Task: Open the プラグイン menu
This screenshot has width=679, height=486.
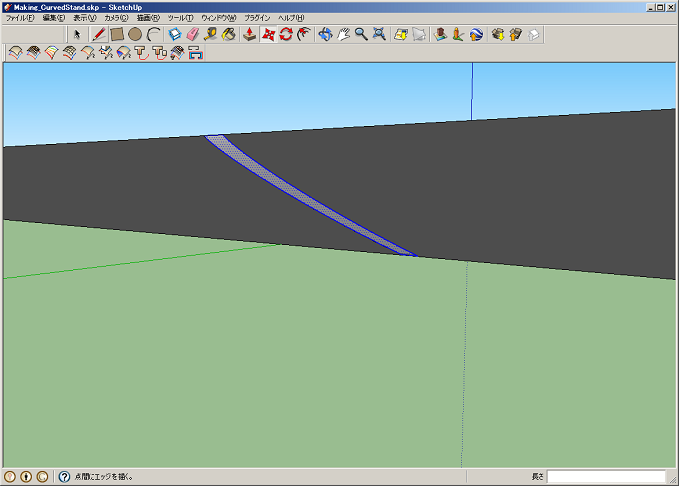Action: [257, 18]
